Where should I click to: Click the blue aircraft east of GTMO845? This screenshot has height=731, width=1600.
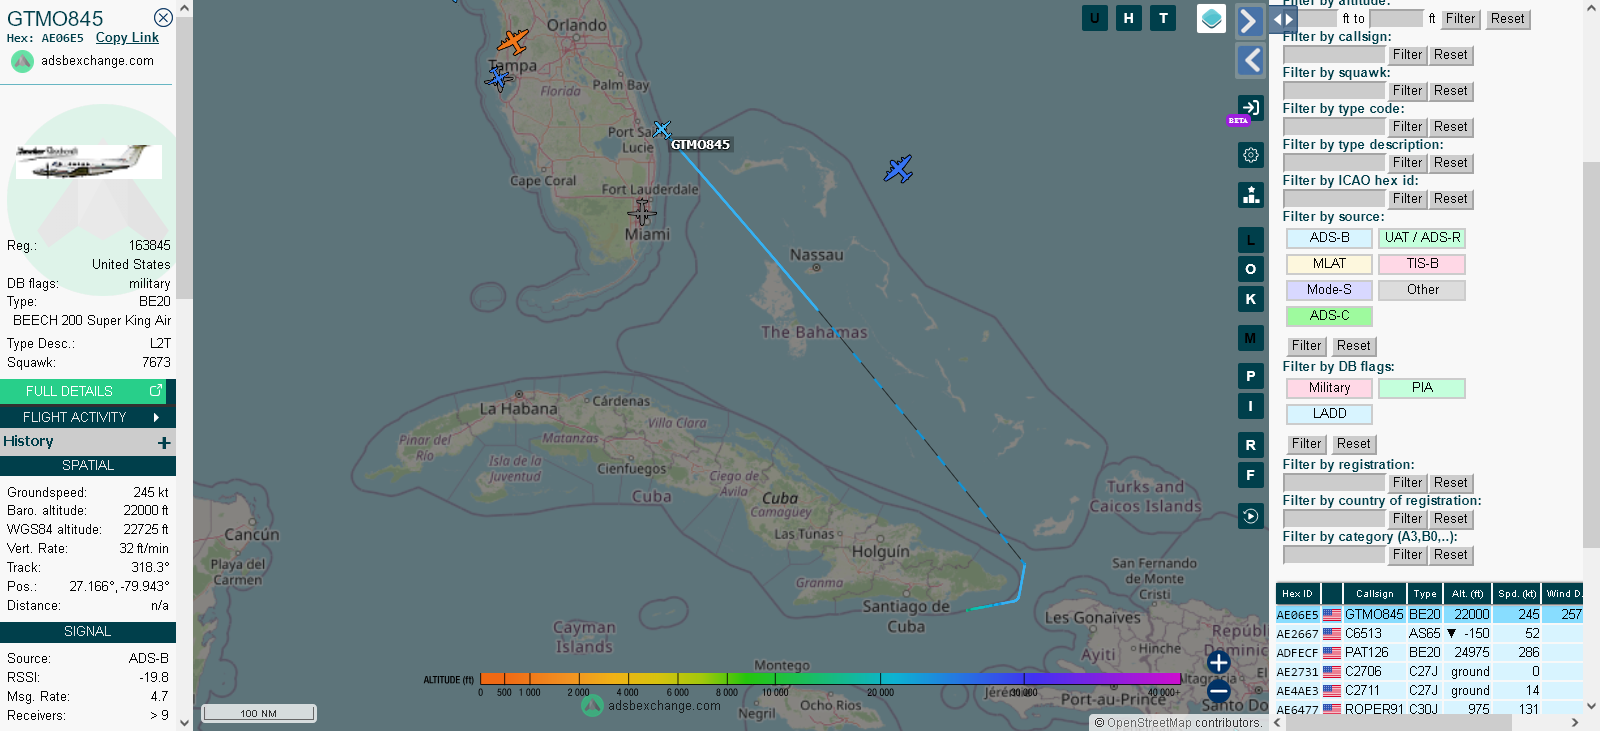pyautogui.click(x=898, y=169)
